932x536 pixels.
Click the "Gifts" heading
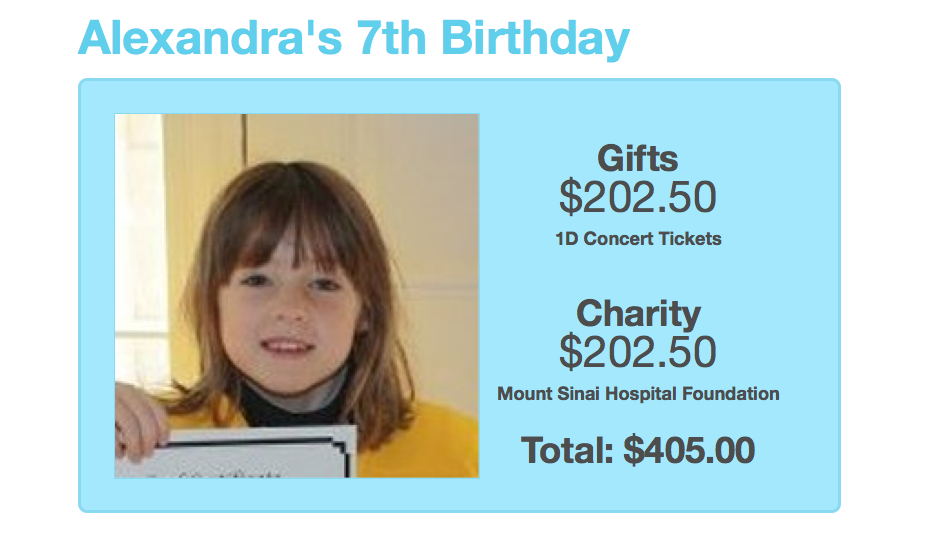pyautogui.click(x=637, y=159)
